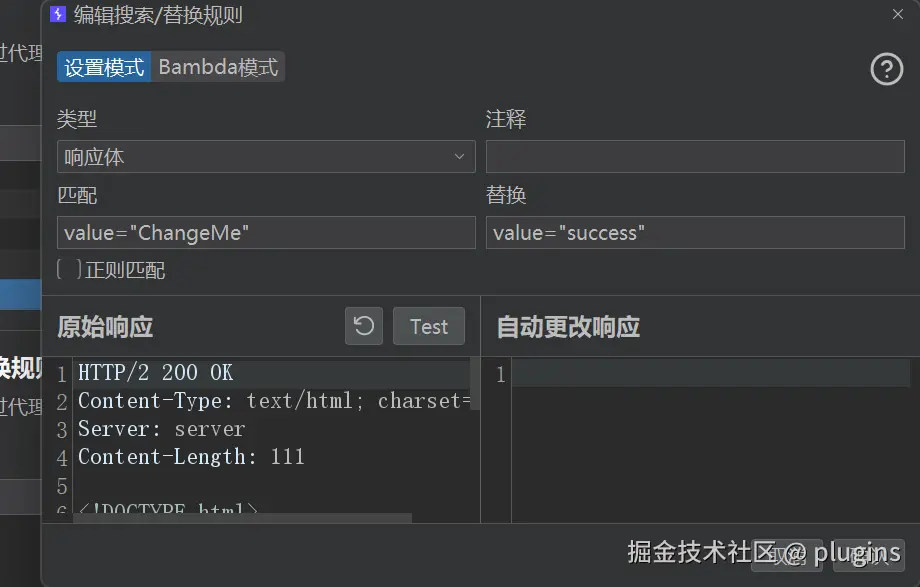The width and height of the screenshot is (920, 587).
Task: Switch to the 设置模式 tab
Action: coord(104,67)
